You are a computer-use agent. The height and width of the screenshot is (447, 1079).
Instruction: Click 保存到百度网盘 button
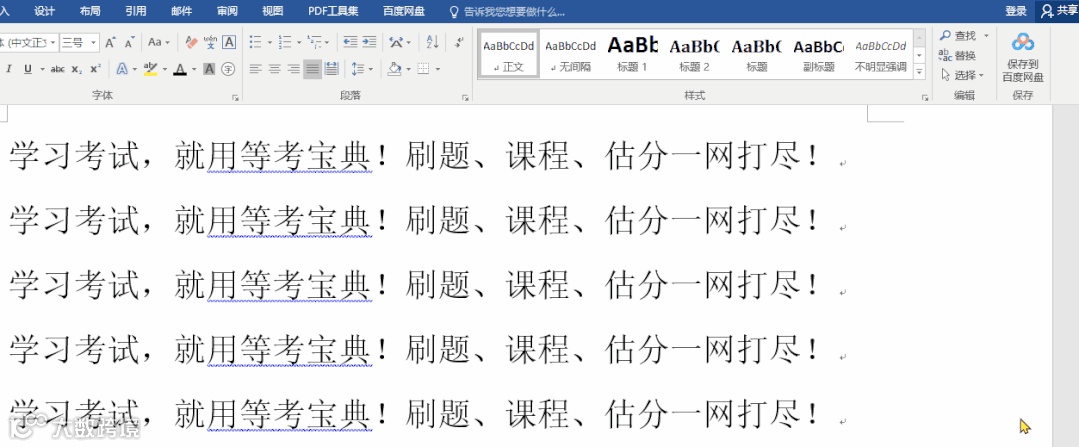pos(1023,58)
